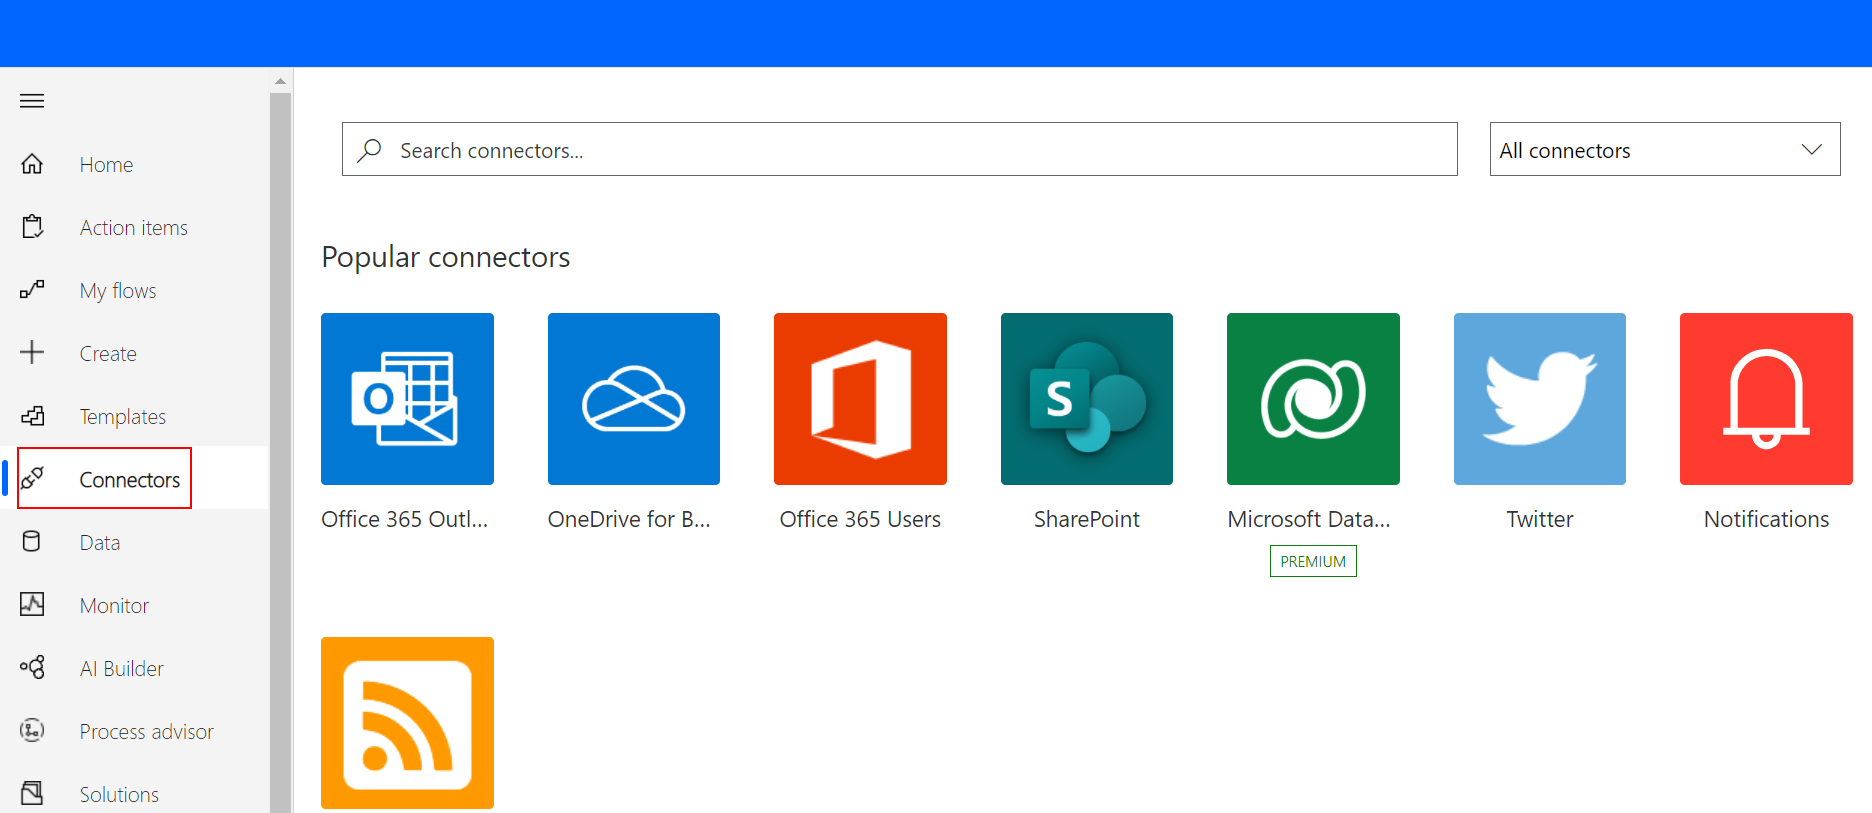Click the Data cylinder icon
The height and width of the screenshot is (813, 1872).
tap(32, 542)
